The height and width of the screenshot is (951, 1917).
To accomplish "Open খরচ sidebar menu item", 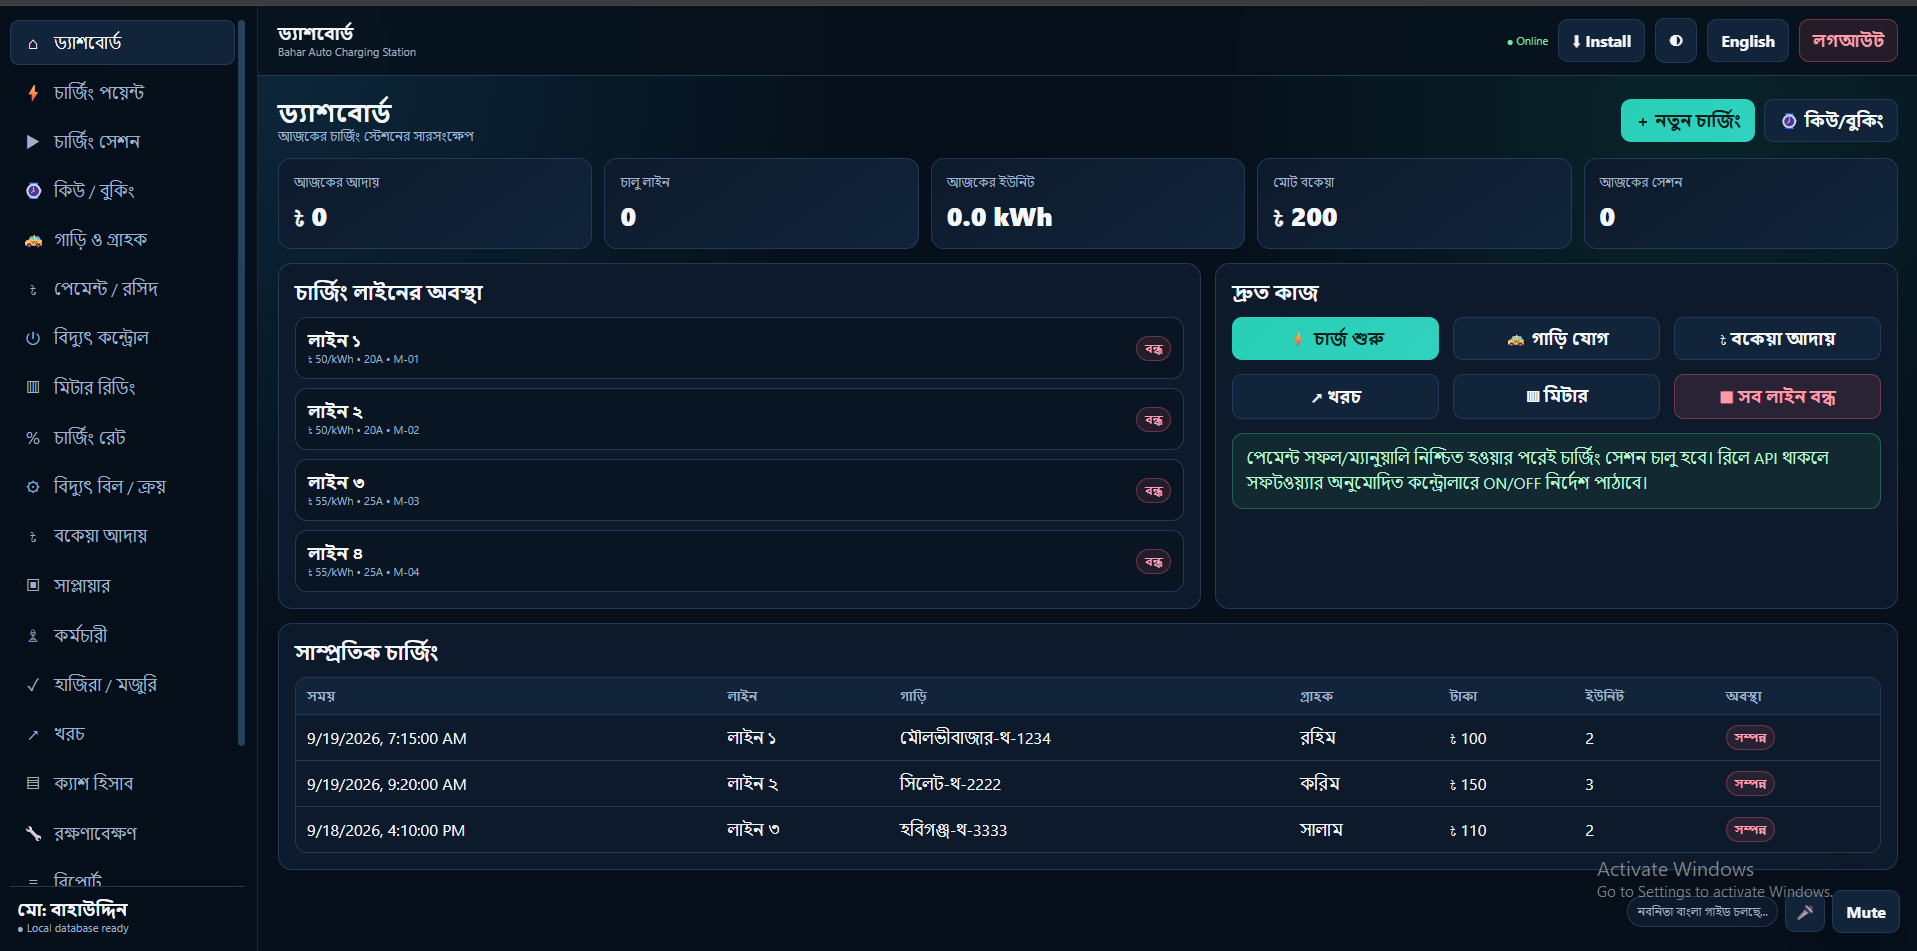I will (122, 734).
